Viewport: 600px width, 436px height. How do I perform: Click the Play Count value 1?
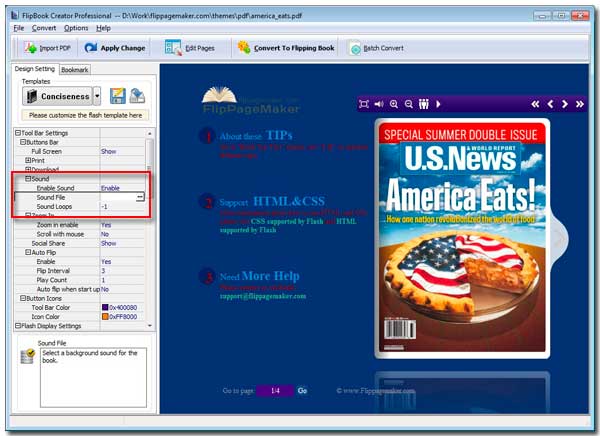(x=103, y=280)
